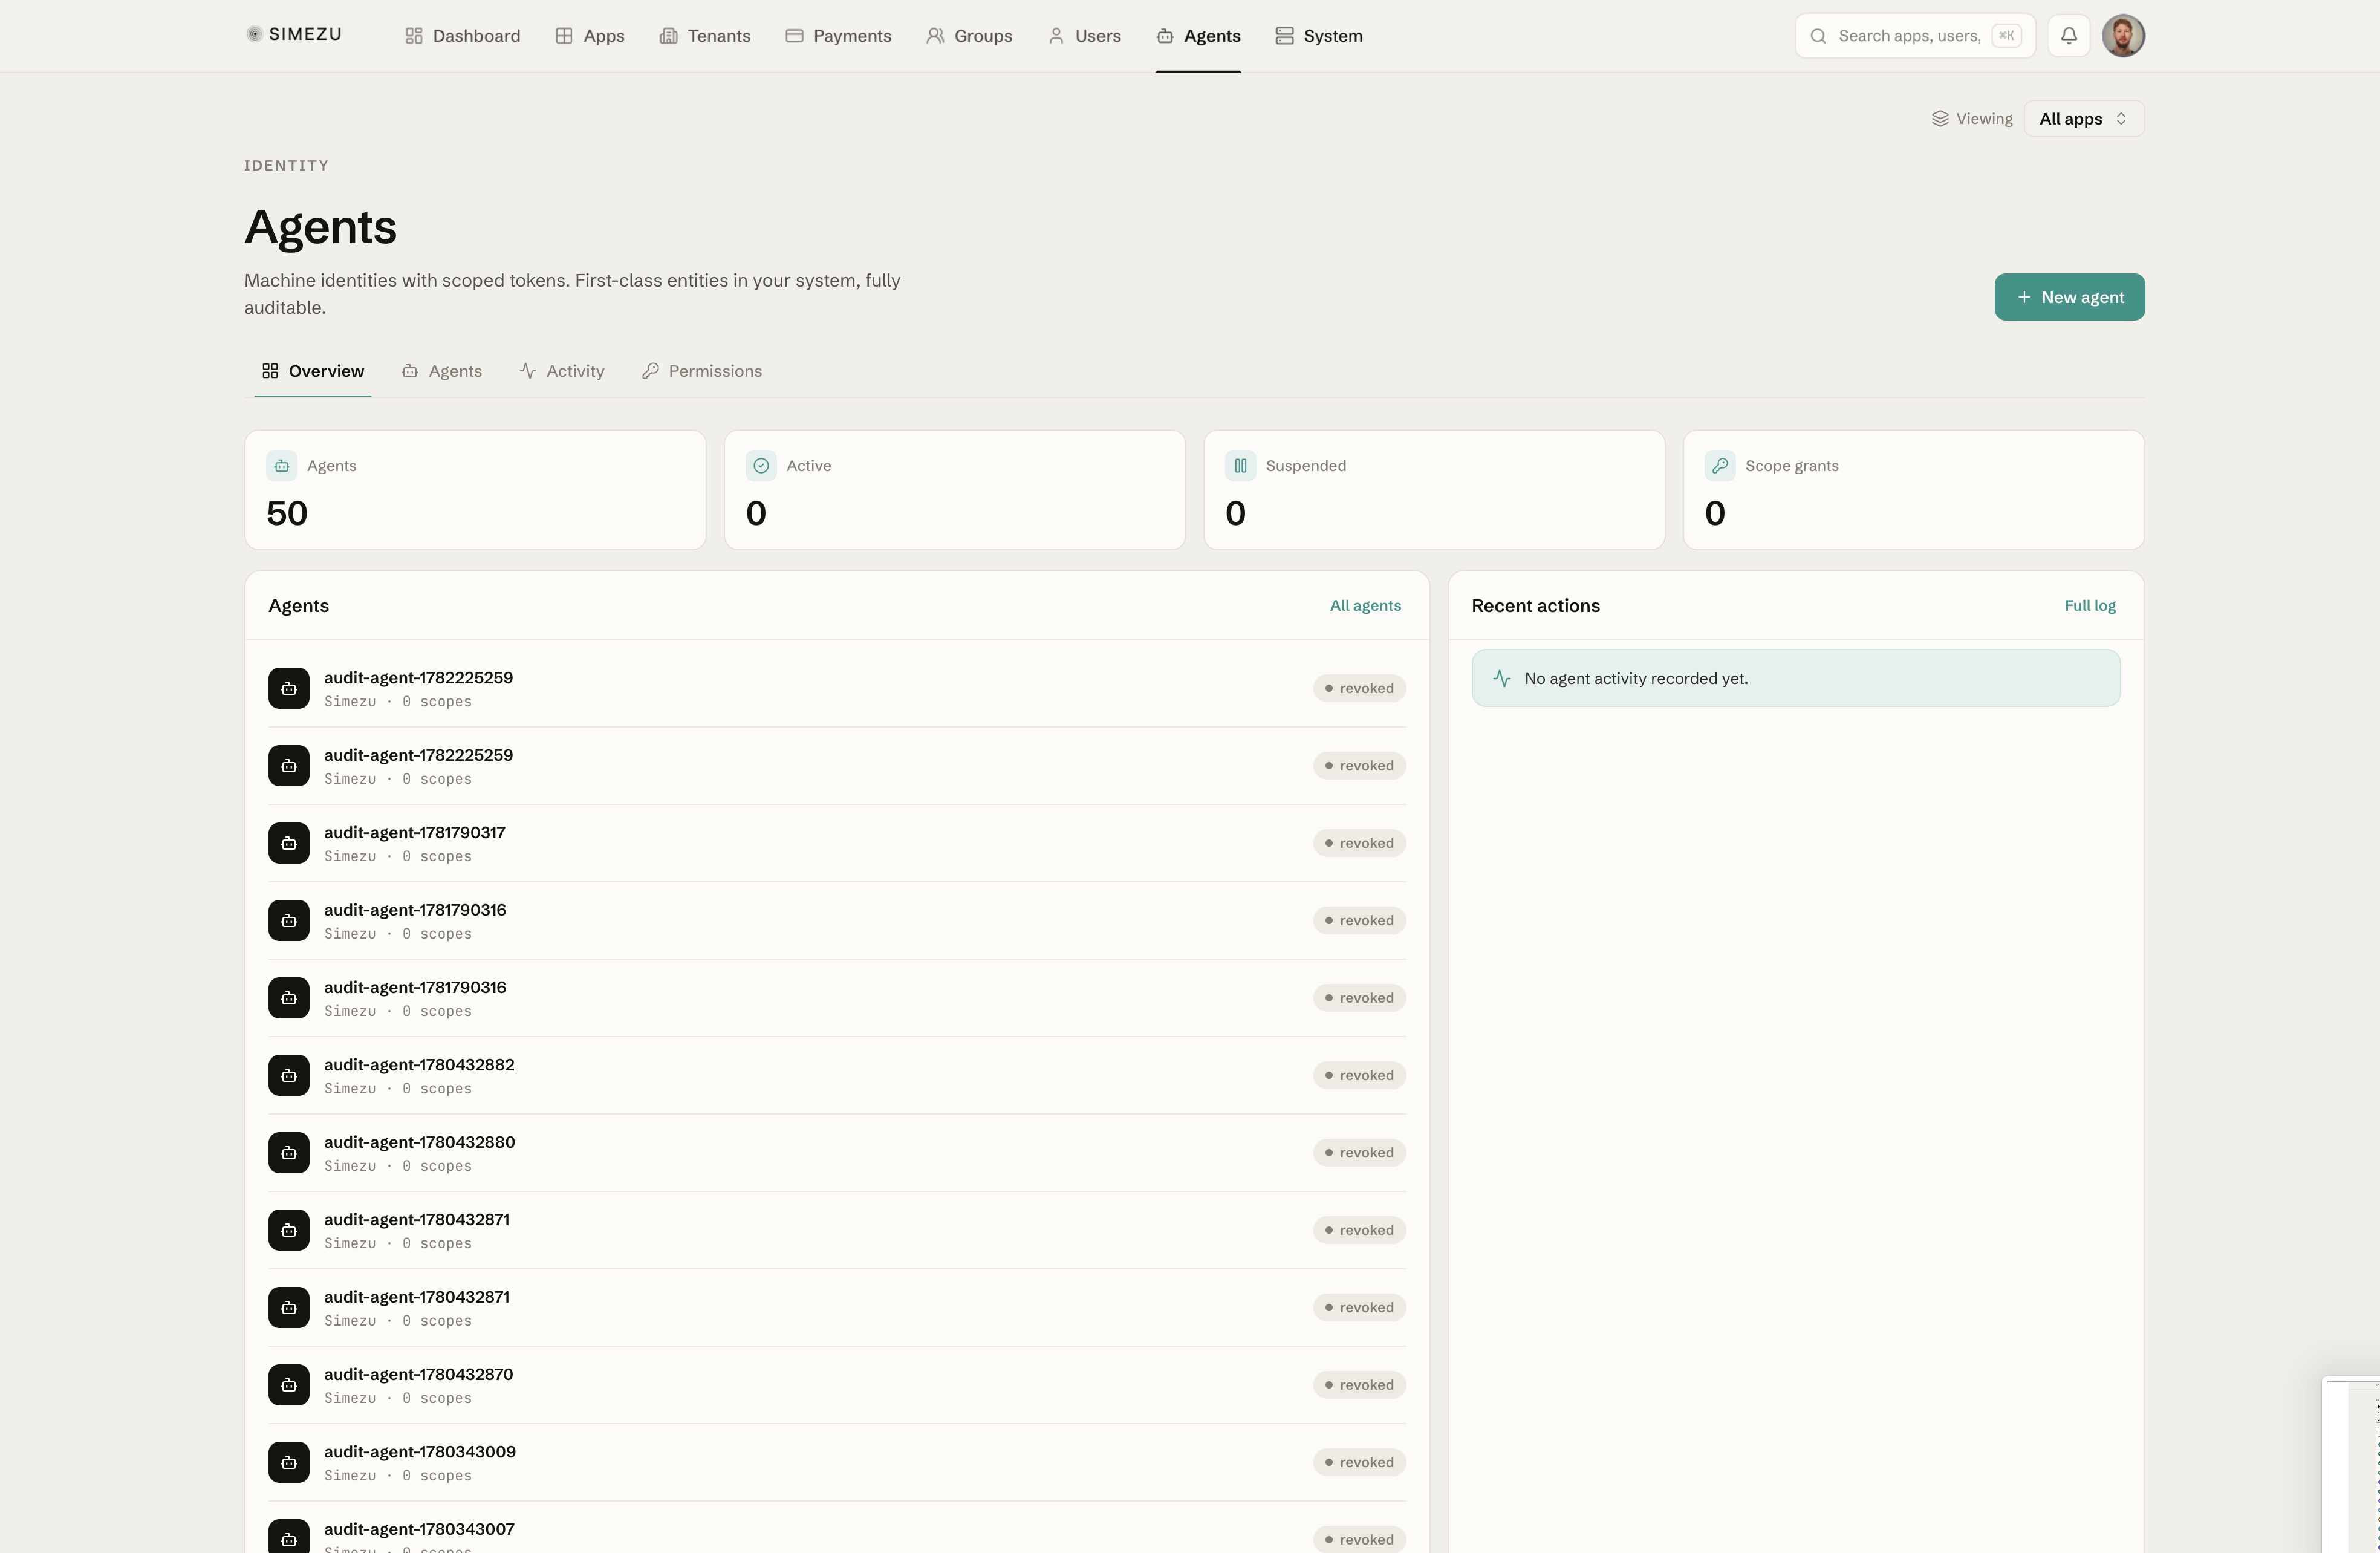Click robot icon for audit-agent-1780432870
Image resolution: width=2380 pixels, height=1553 pixels.
point(289,1385)
